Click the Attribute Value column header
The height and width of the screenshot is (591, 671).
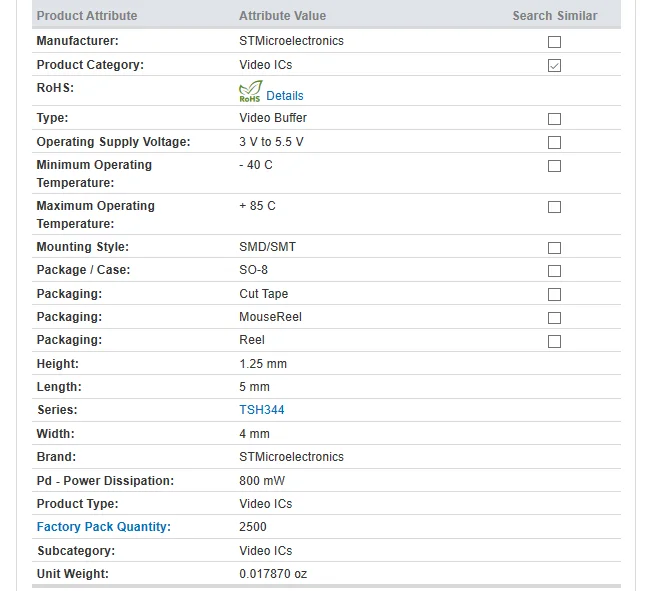point(282,16)
